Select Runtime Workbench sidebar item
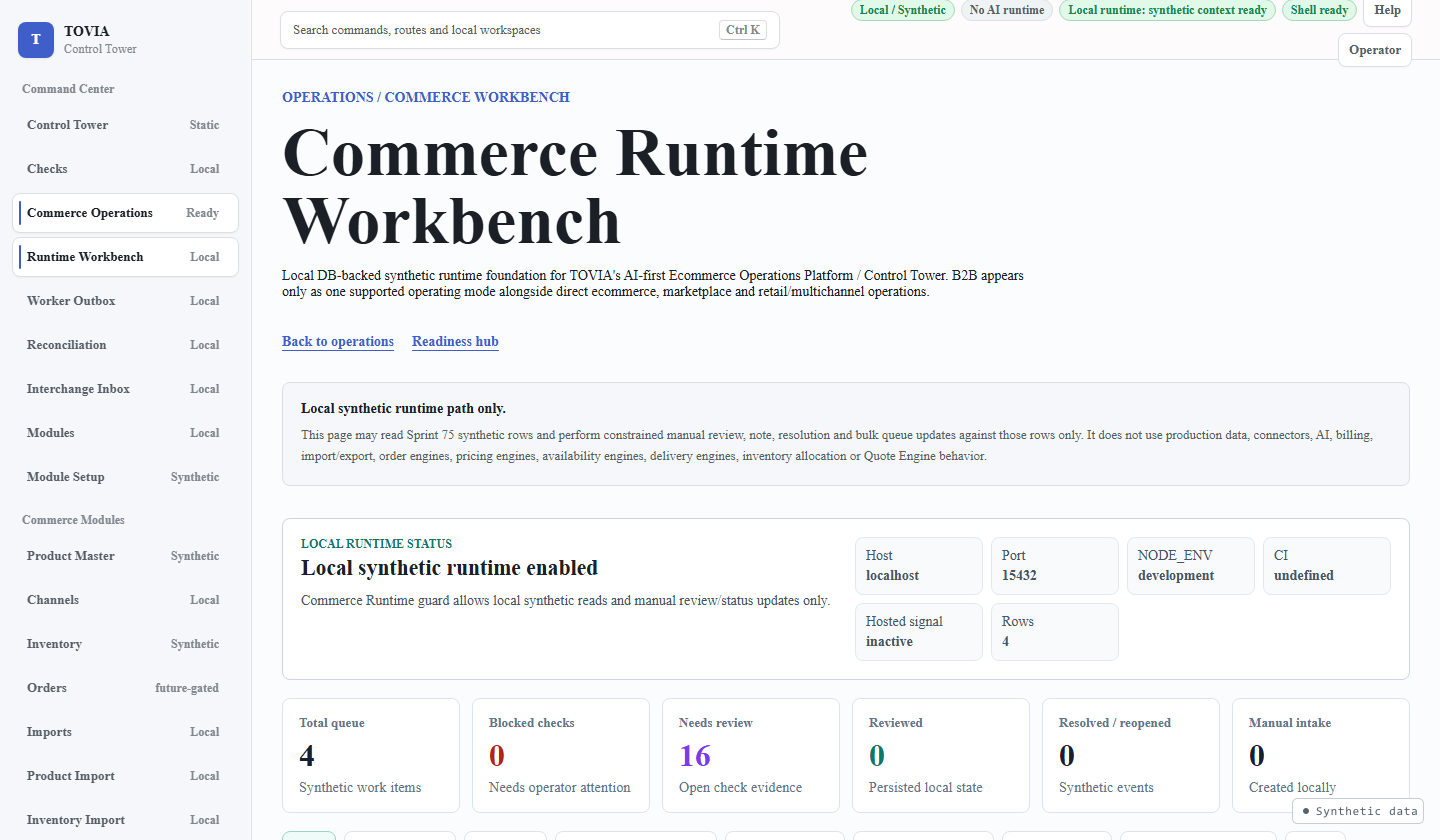This screenshot has width=1440, height=840. tap(125, 257)
